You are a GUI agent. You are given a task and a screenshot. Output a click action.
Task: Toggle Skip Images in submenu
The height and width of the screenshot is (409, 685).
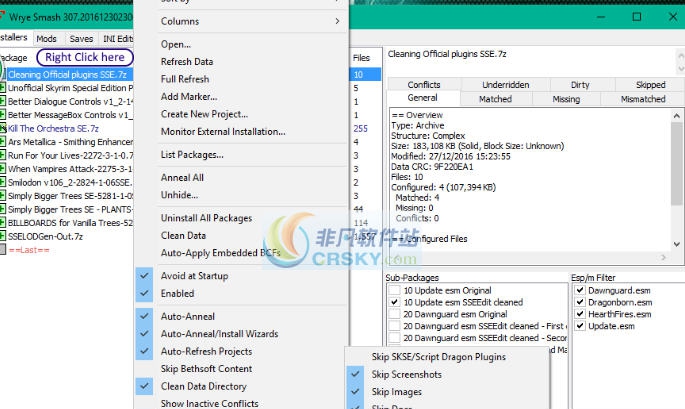447,392
